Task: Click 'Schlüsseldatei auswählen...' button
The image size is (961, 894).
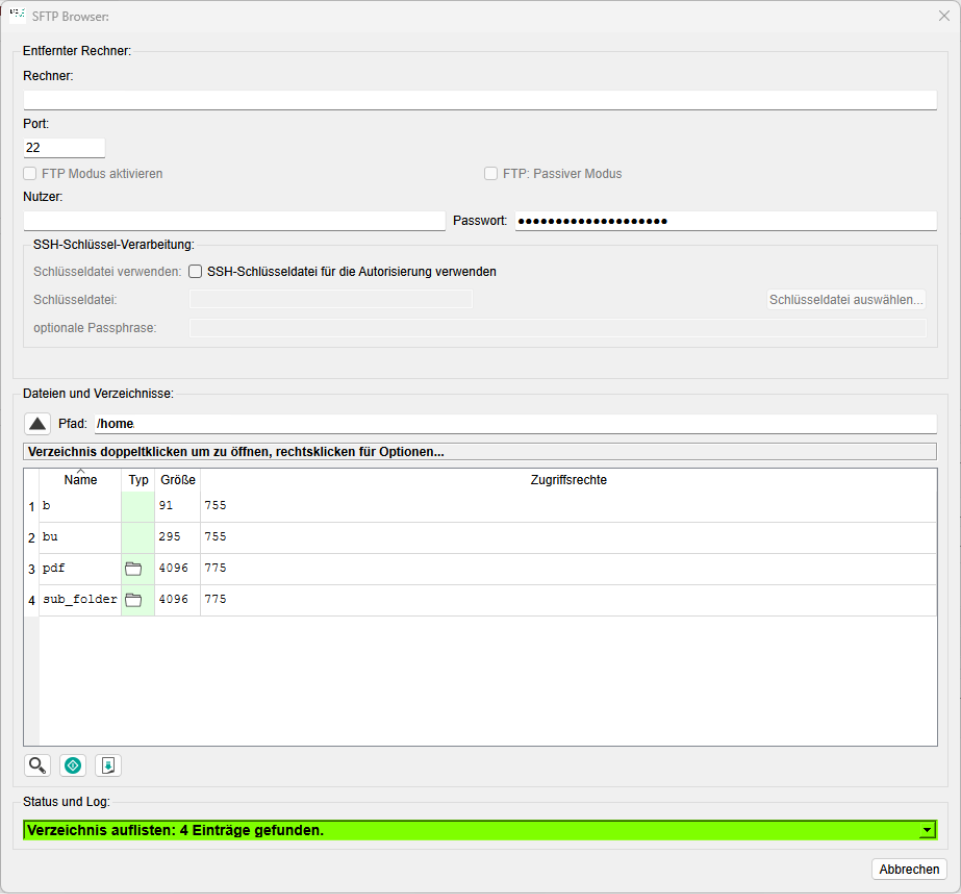Action: [x=846, y=300]
